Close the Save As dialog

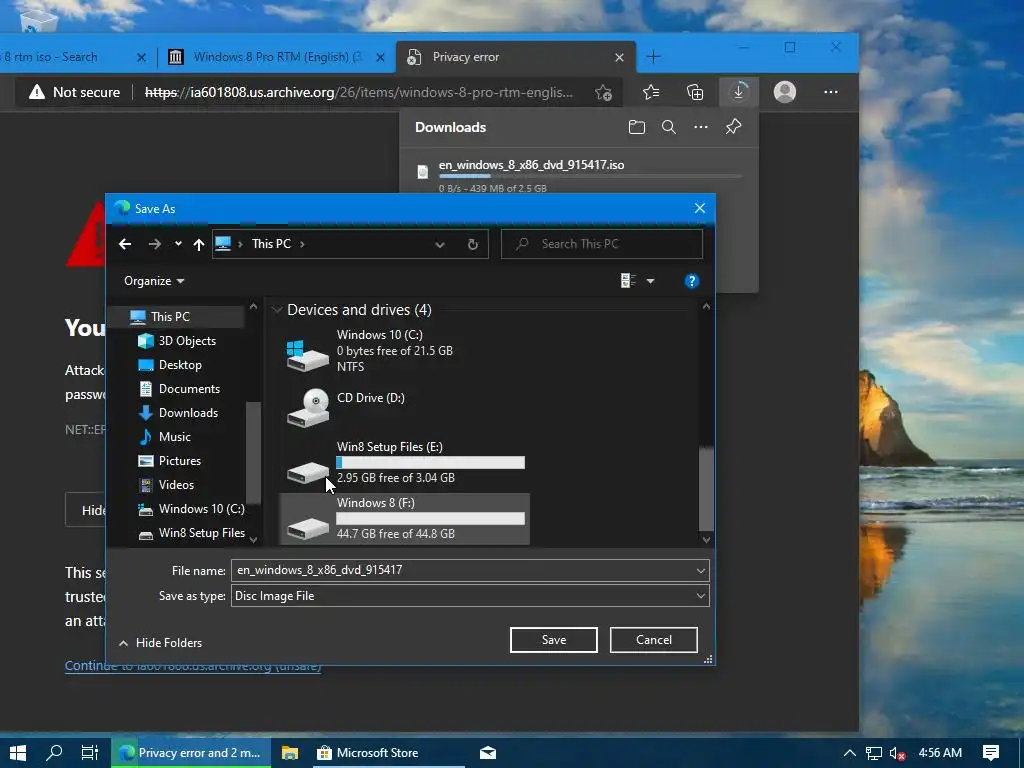pos(699,208)
